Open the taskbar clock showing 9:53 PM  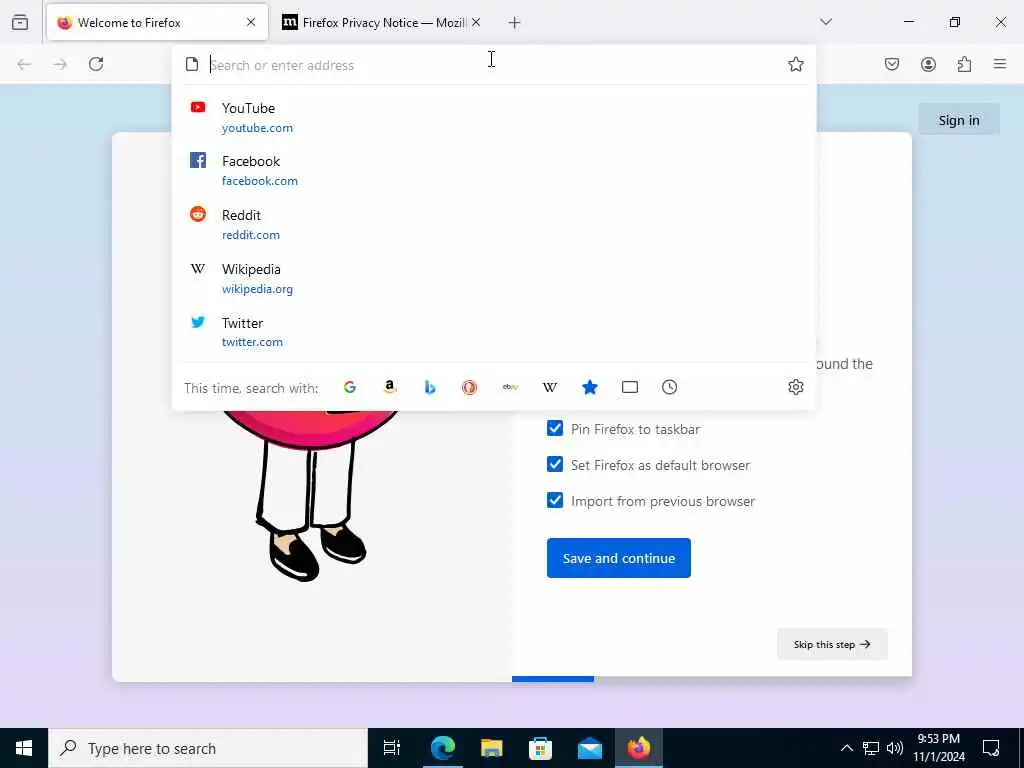click(938, 748)
